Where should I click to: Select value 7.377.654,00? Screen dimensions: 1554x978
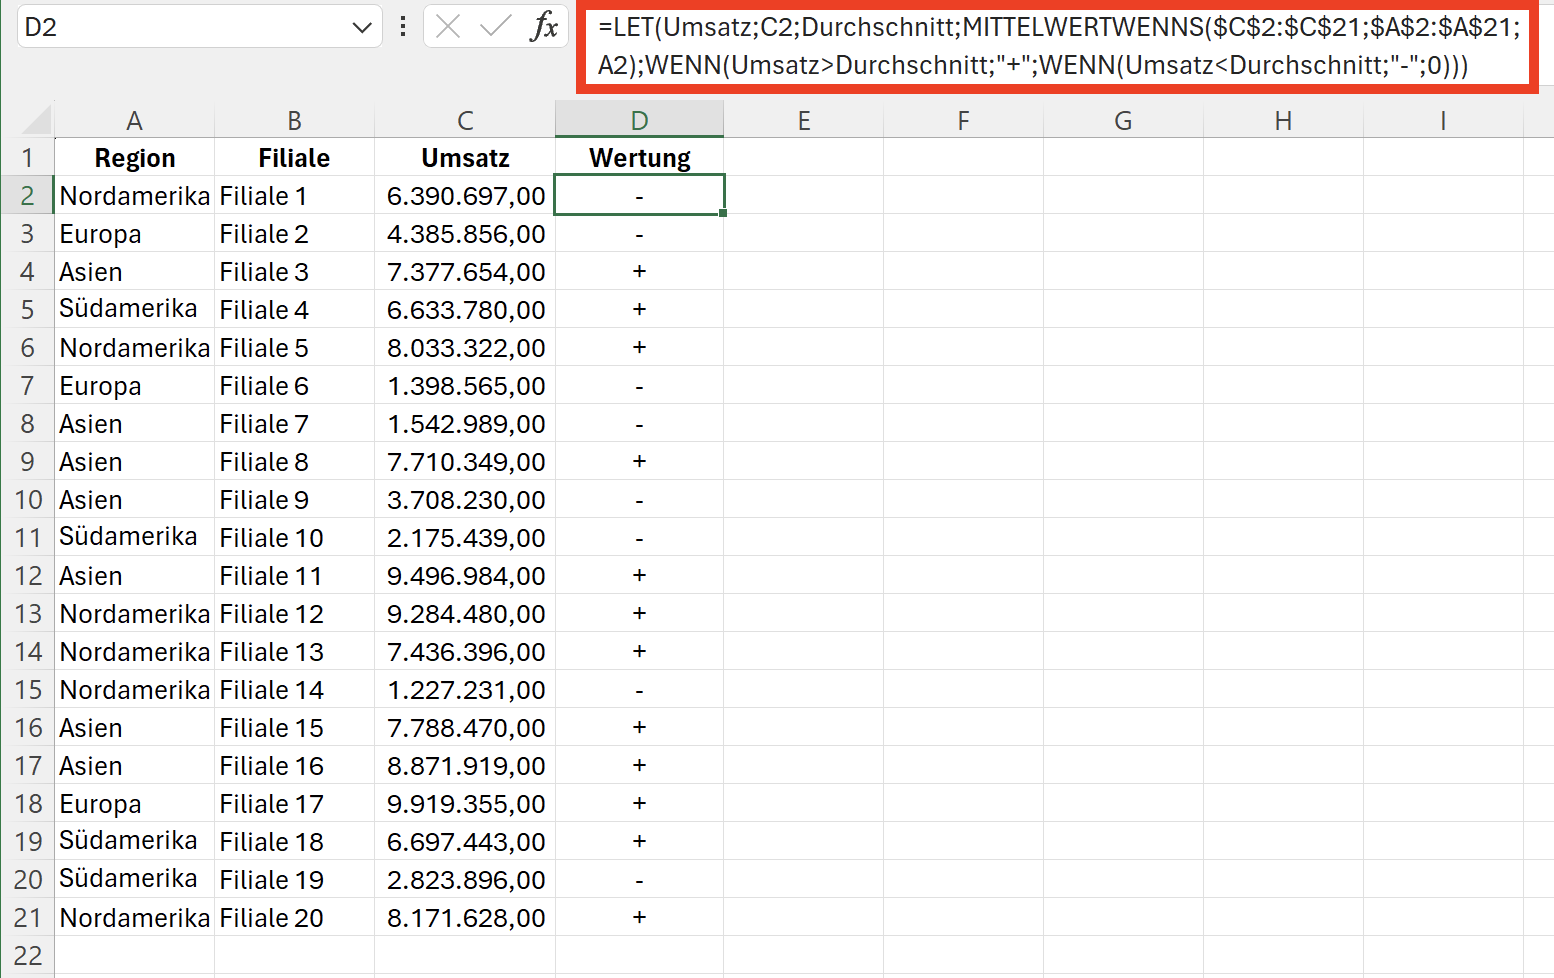[465, 271]
